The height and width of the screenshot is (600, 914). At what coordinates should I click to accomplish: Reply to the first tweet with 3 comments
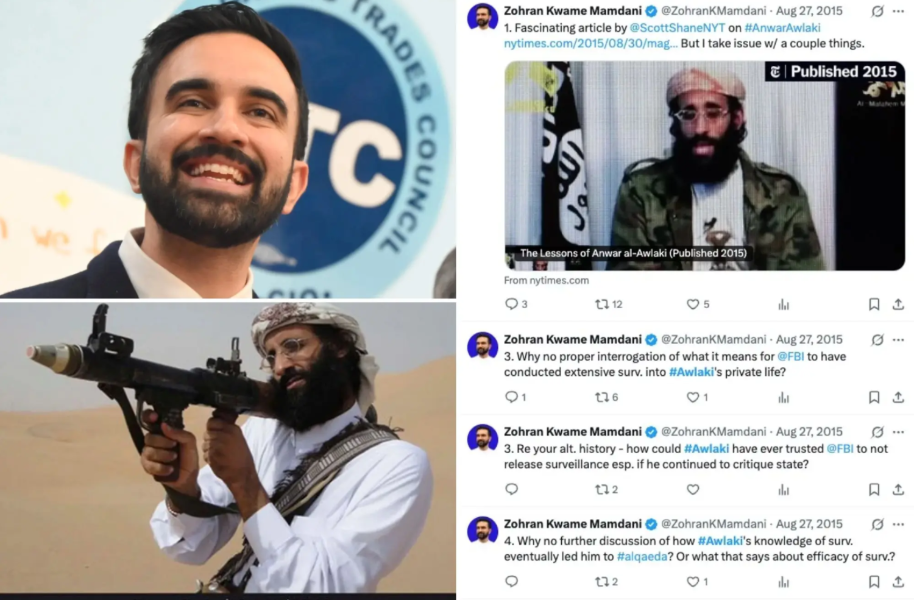[x=516, y=304]
